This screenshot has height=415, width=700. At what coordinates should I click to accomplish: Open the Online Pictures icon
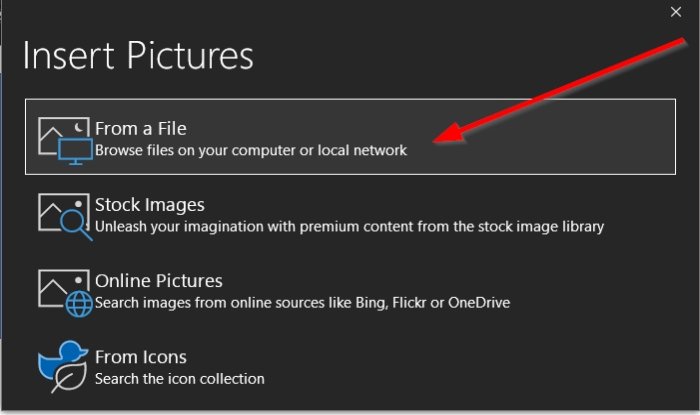[65, 293]
